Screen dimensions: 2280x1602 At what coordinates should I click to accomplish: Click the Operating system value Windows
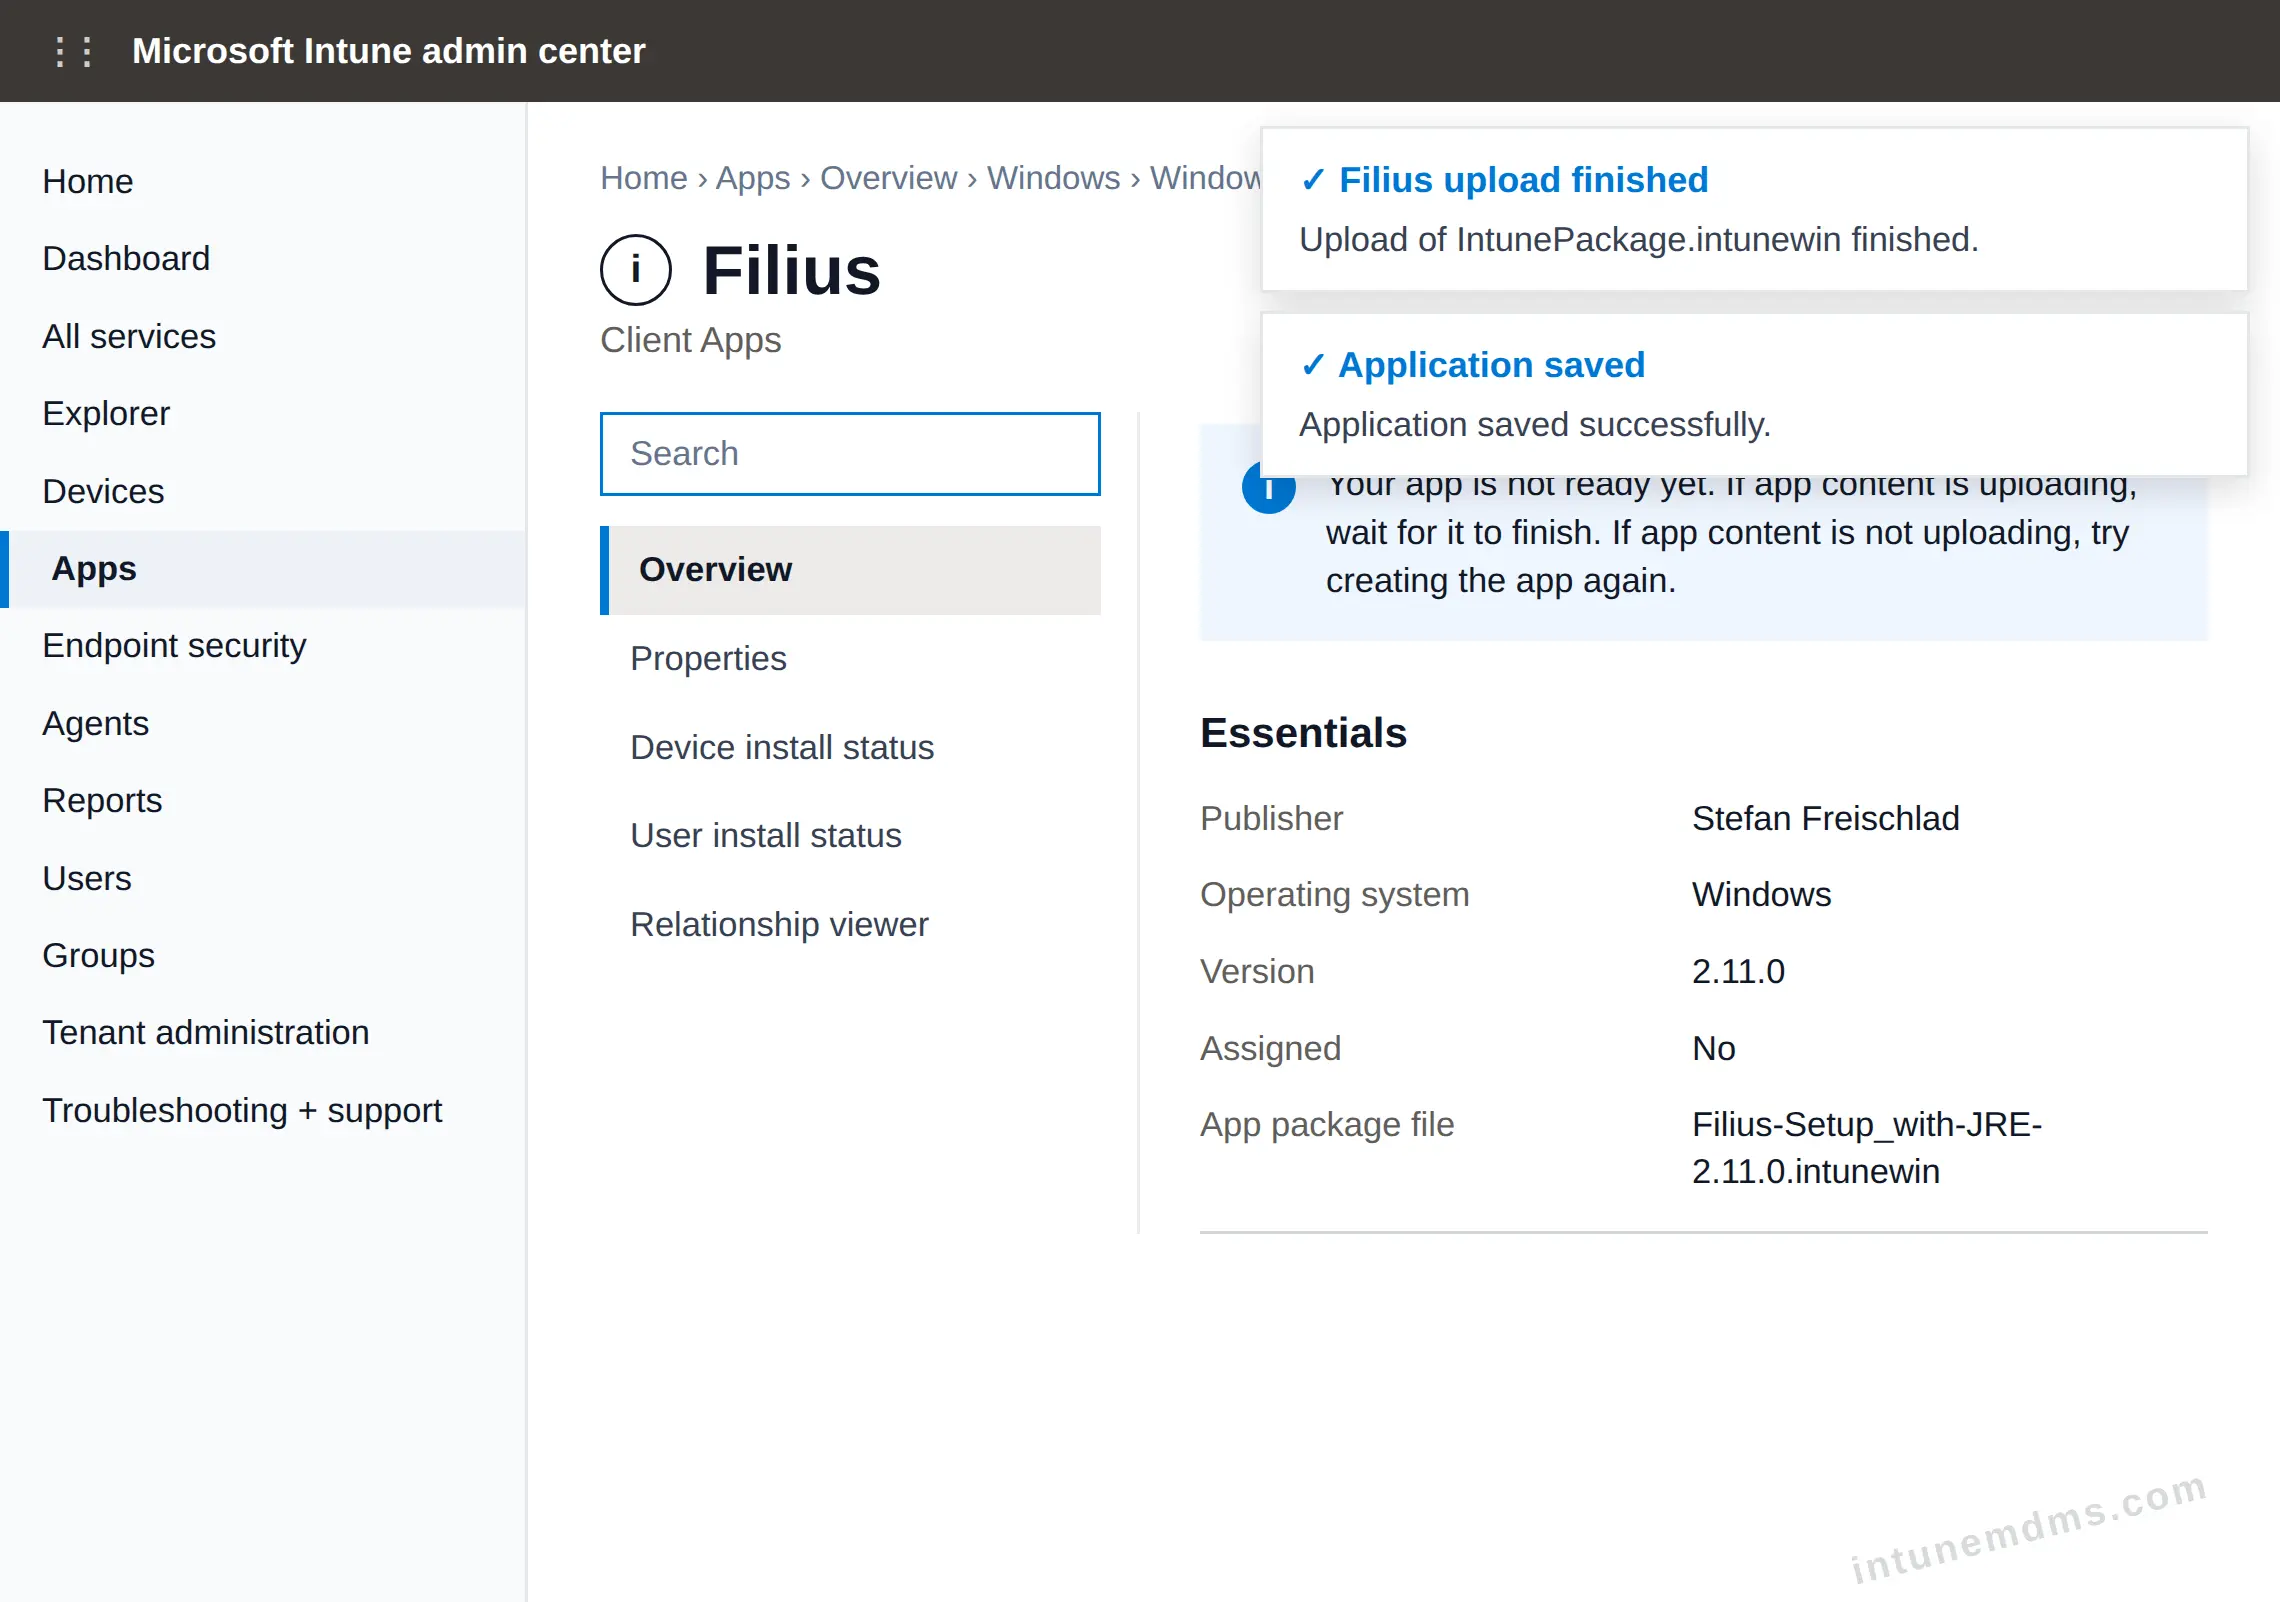[1762, 894]
